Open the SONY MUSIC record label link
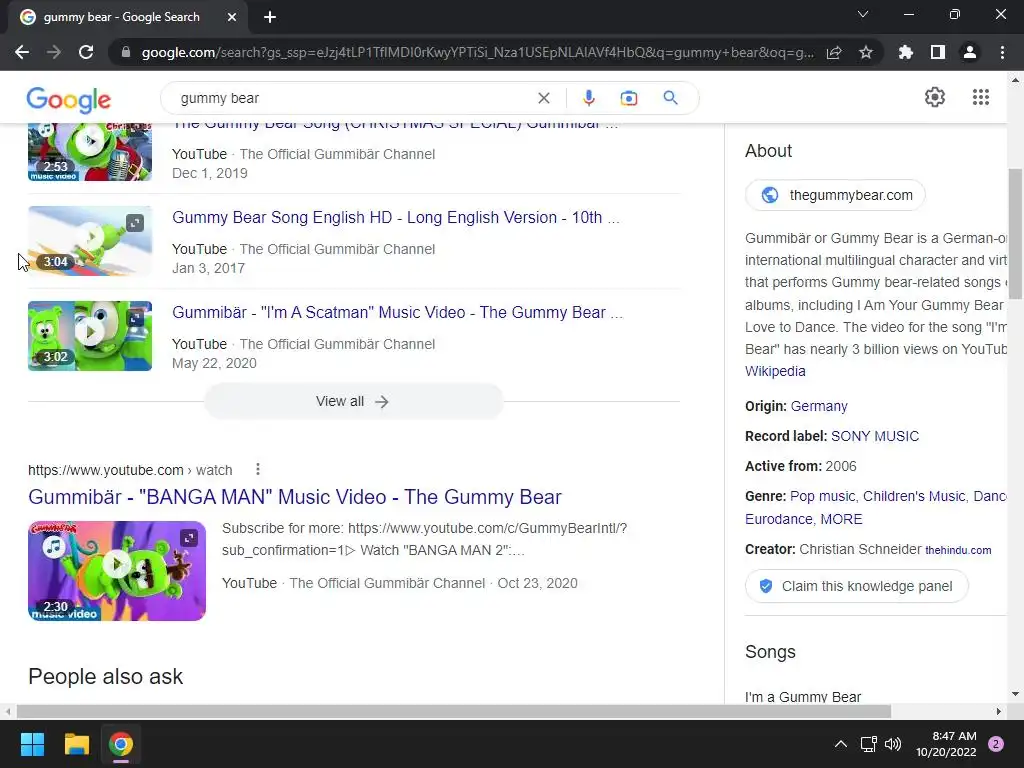1024x768 pixels. (874, 436)
